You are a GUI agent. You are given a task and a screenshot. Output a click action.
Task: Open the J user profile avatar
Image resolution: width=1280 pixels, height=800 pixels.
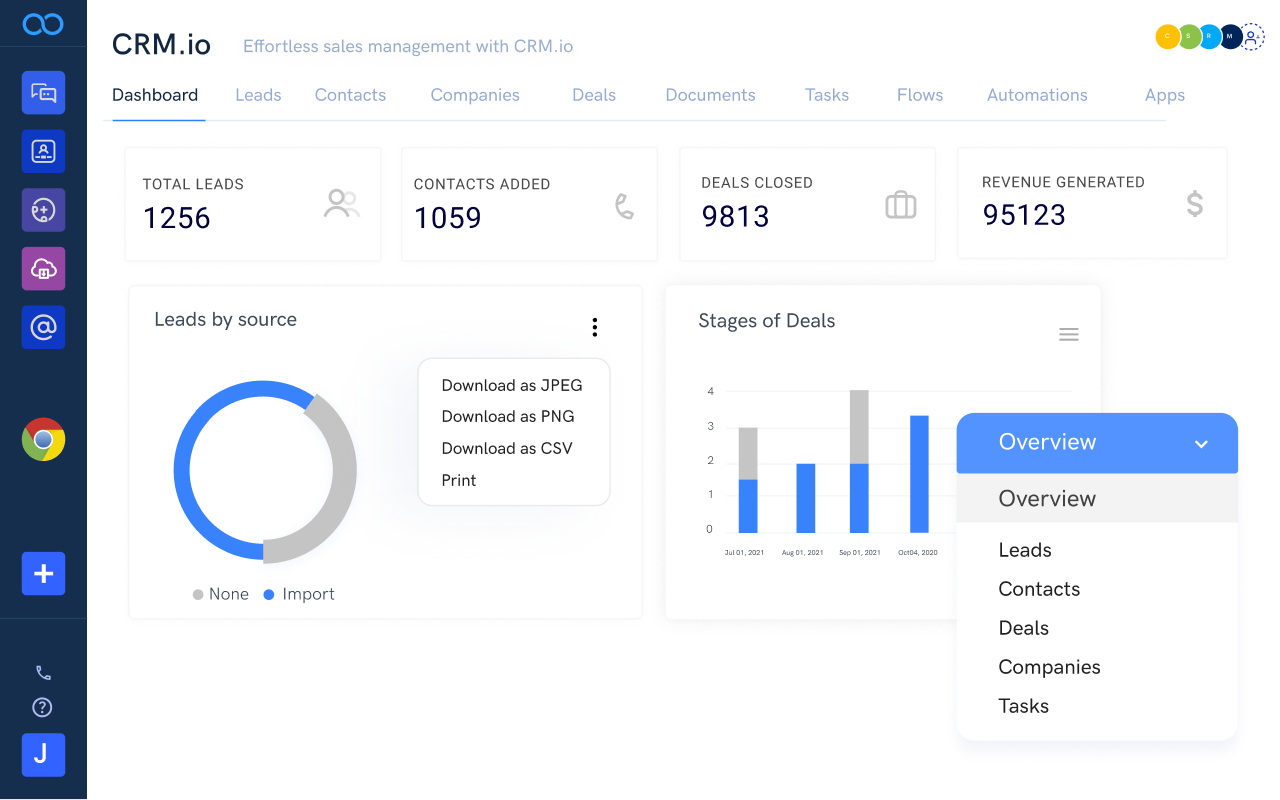43,755
